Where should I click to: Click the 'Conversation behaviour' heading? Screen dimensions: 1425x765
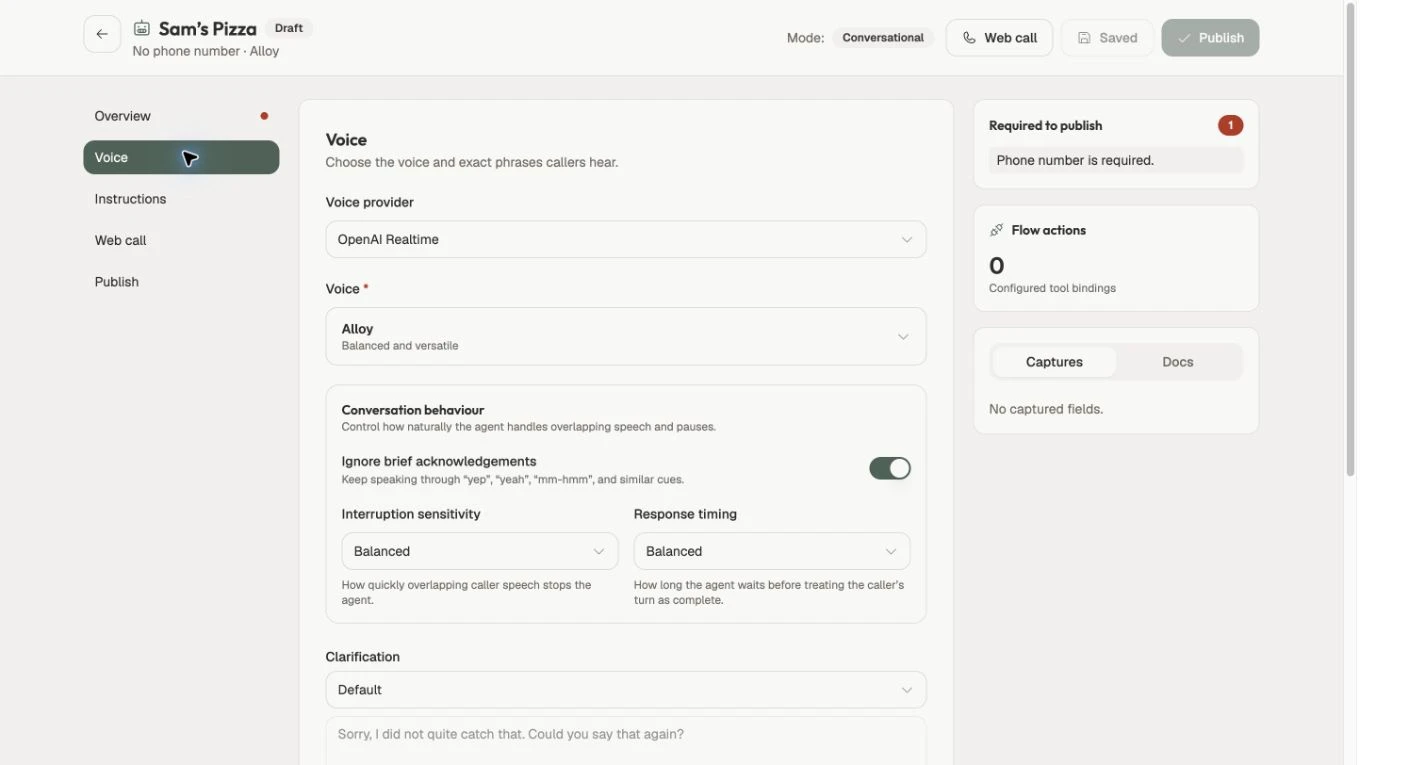(x=413, y=410)
